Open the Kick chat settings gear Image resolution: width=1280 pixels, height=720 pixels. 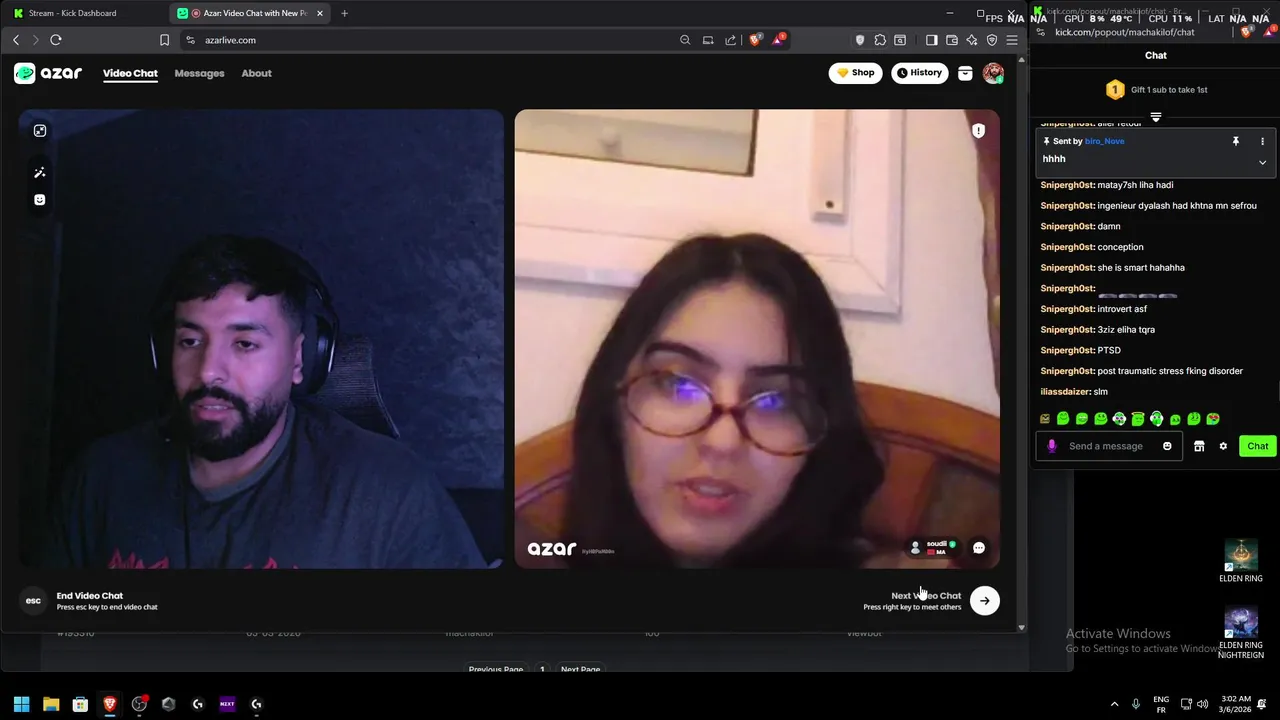(x=1223, y=446)
